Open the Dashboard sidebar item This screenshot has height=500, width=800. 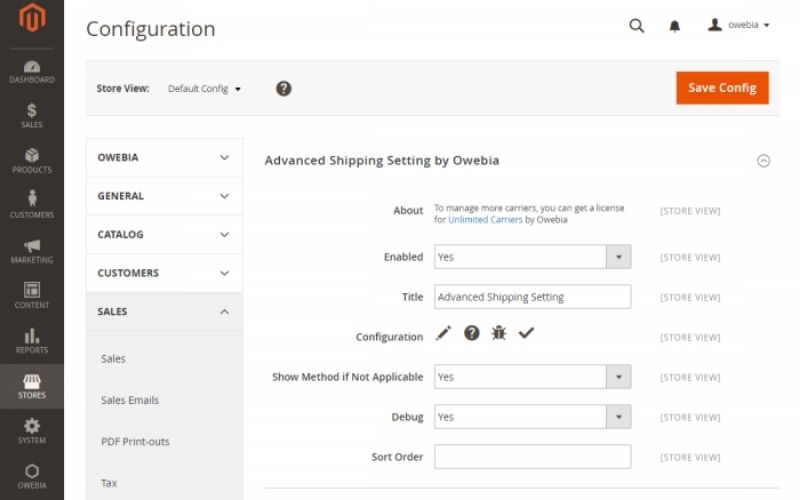pos(32,72)
